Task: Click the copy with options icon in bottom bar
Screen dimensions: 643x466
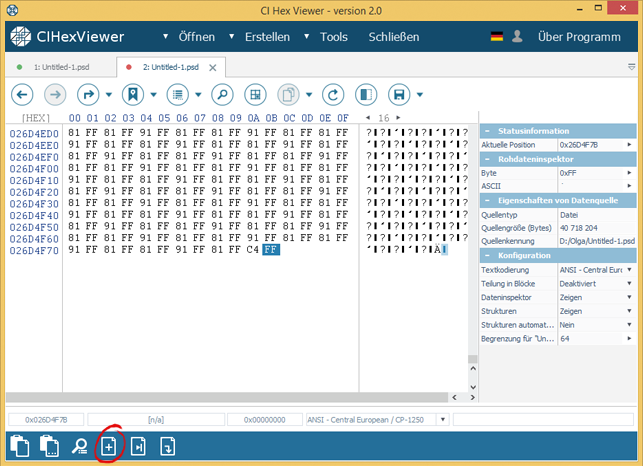Action: (x=49, y=446)
